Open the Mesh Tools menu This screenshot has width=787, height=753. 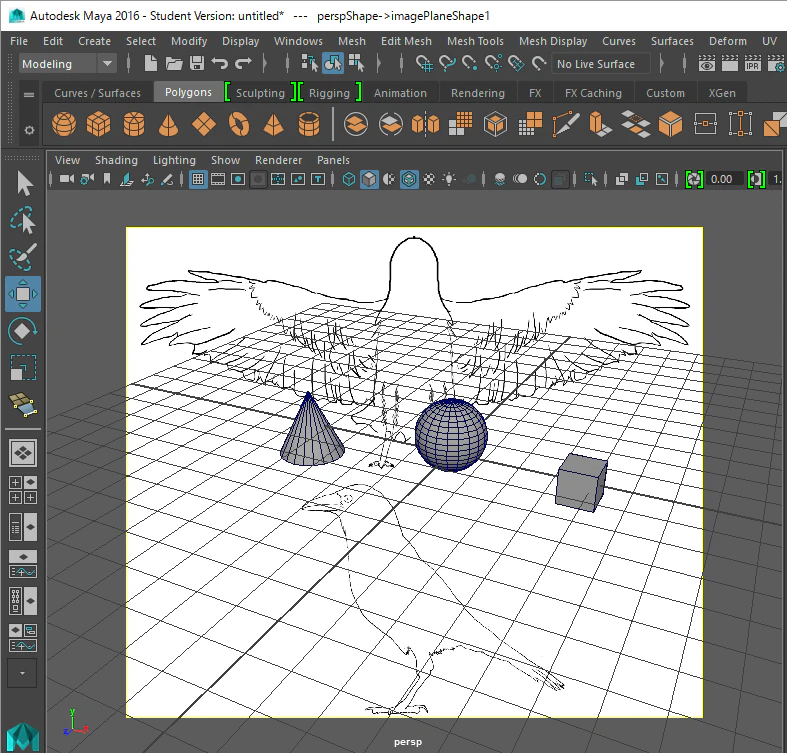(475, 41)
